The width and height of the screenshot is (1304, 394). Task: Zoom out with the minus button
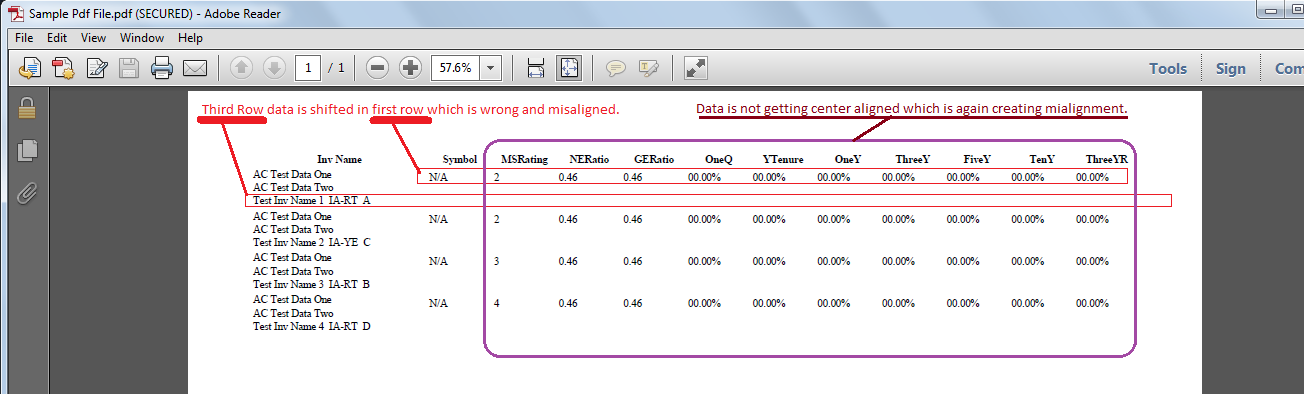coord(377,68)
